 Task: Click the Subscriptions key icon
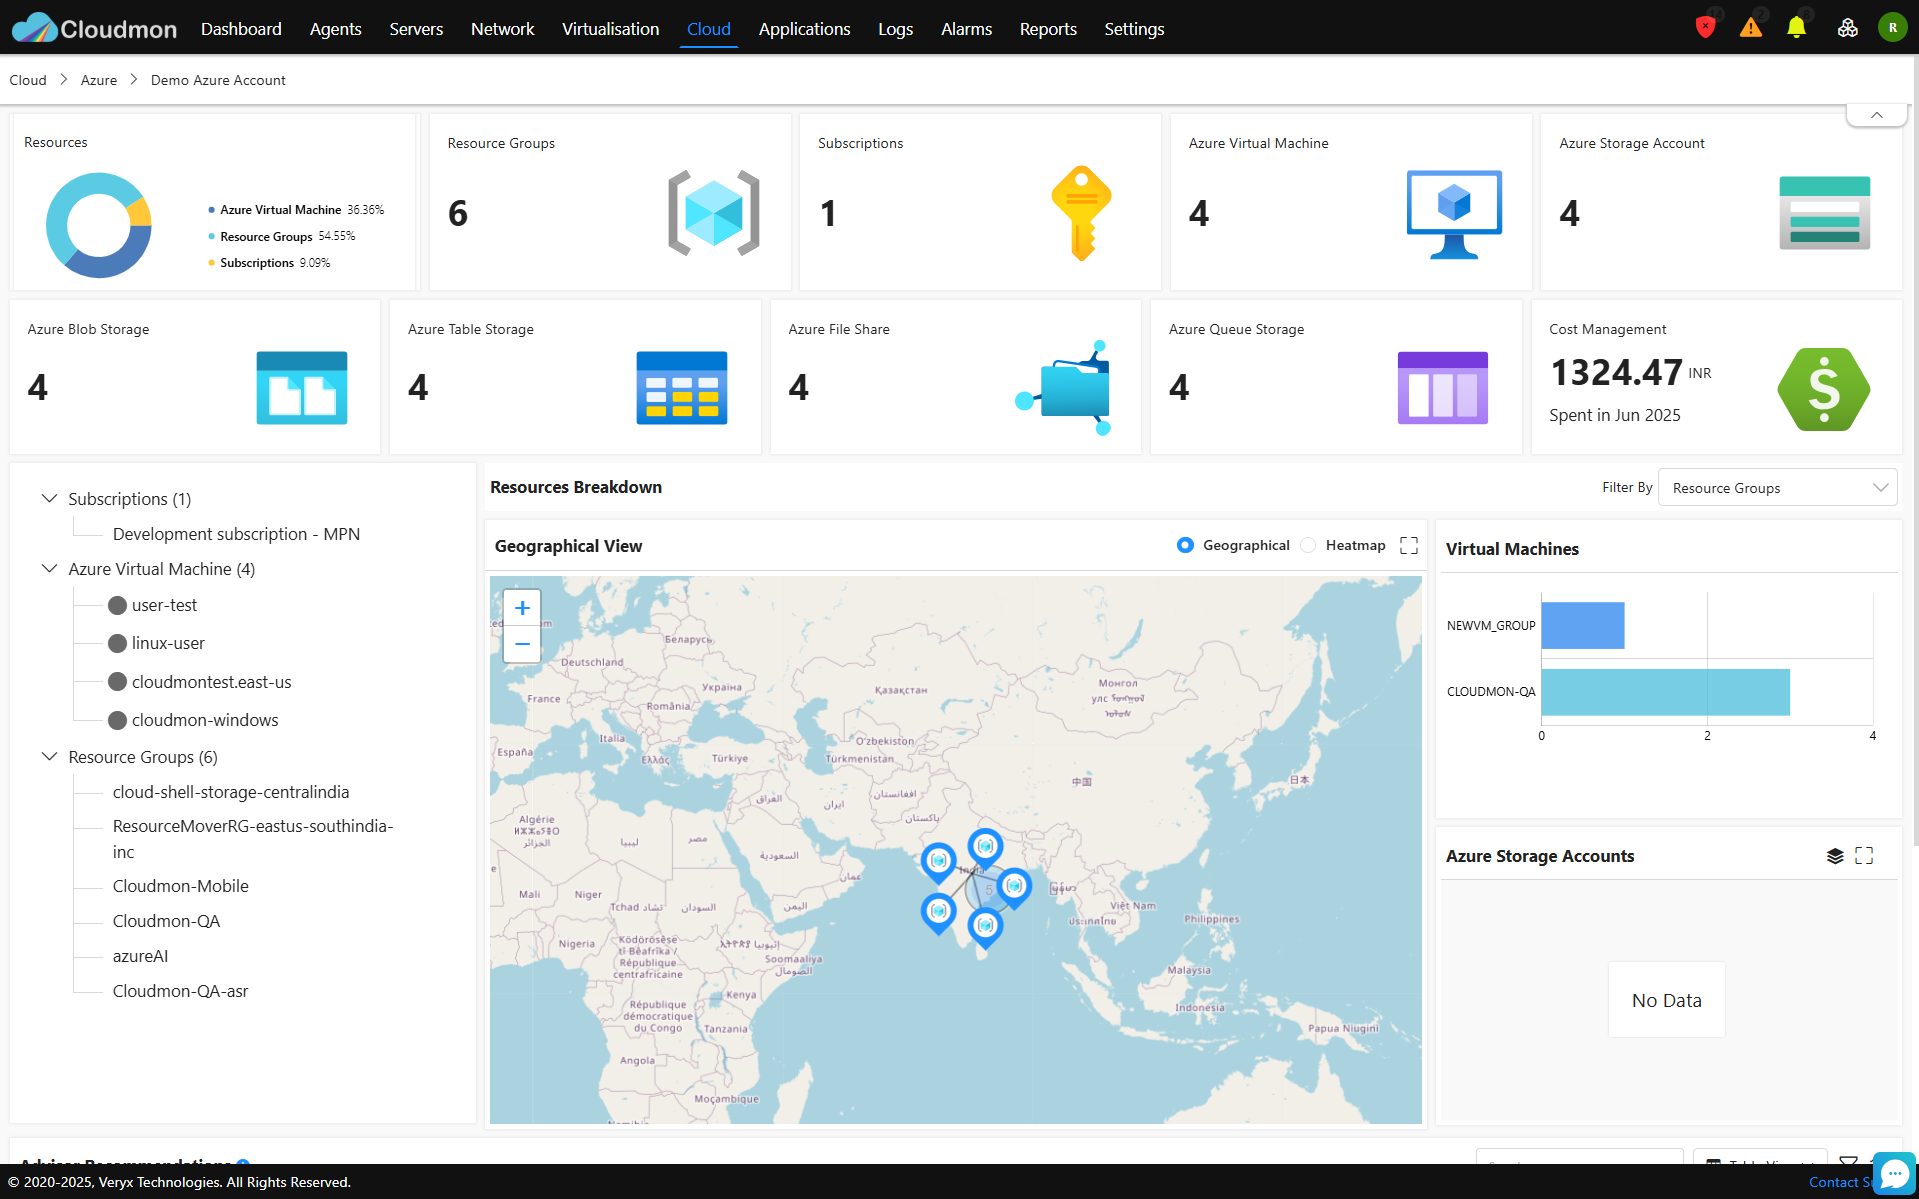pyautogui.click(x=1081, y=213)
